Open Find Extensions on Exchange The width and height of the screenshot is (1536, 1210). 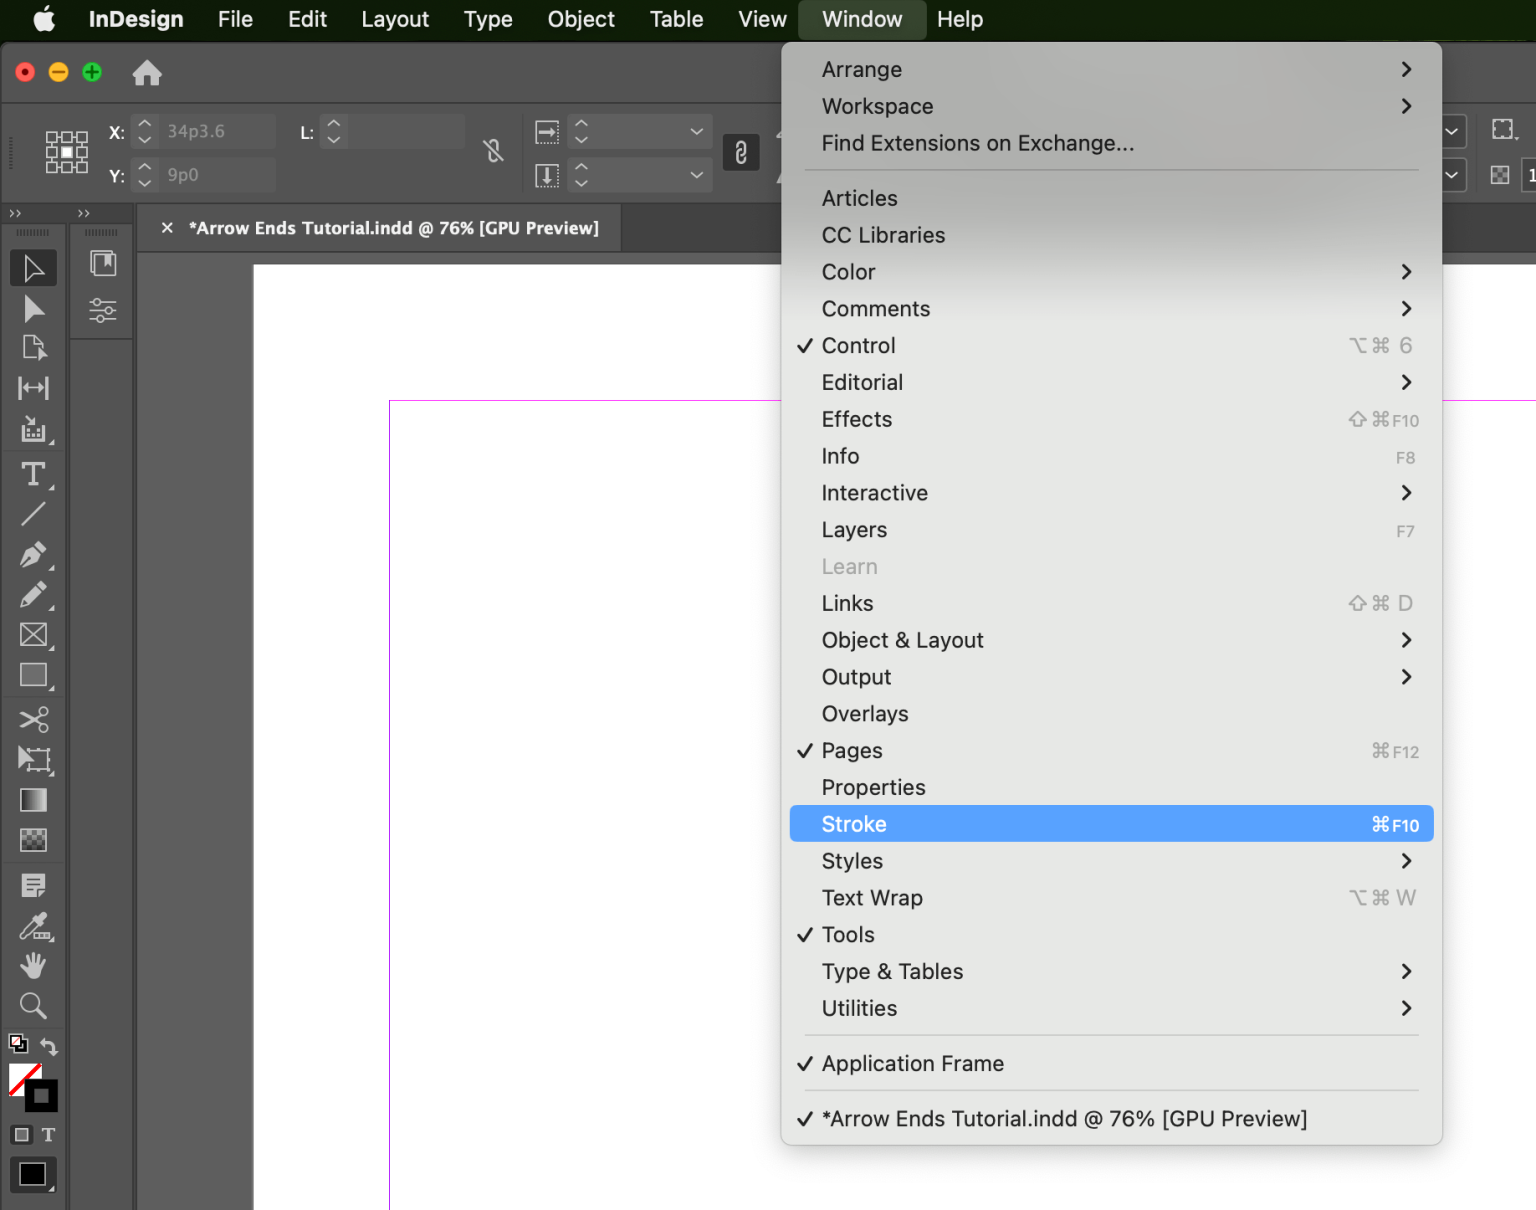[x=977, y=143]
